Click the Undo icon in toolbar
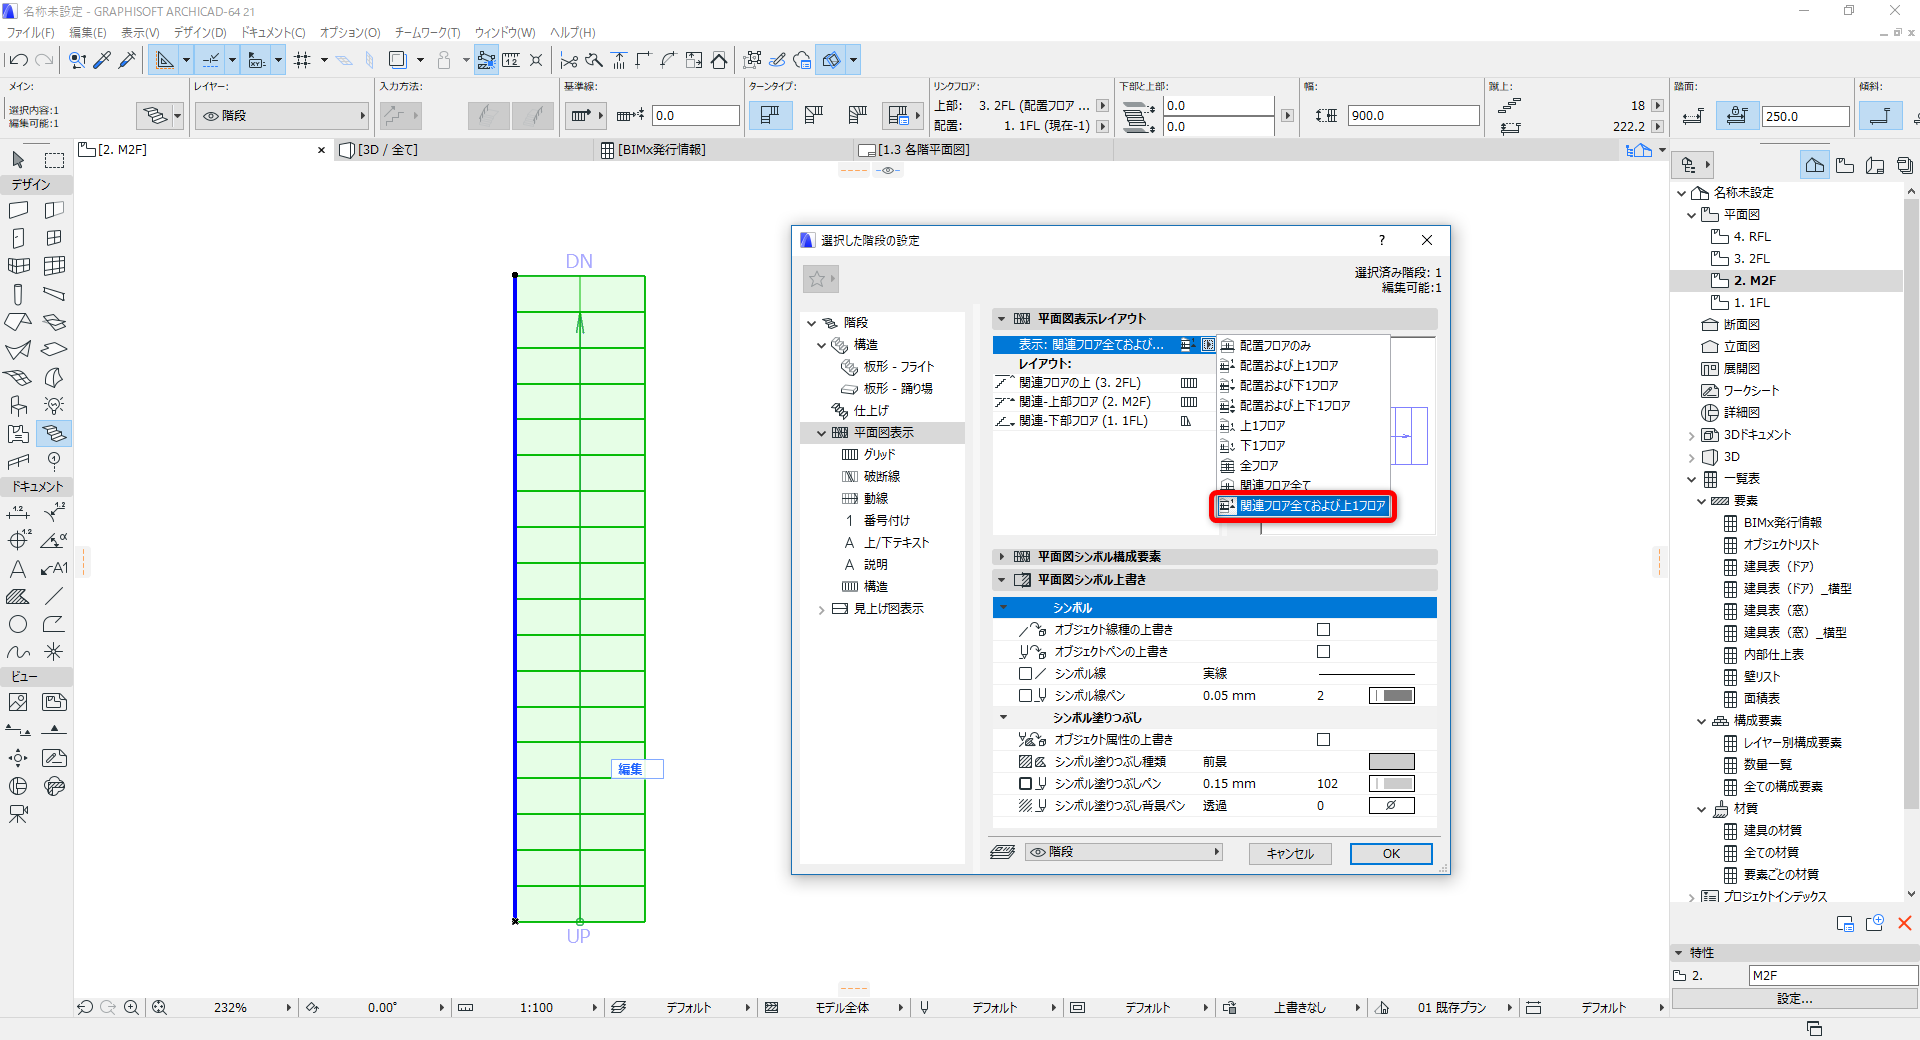 pyautogui.click(x=18, y=60)
